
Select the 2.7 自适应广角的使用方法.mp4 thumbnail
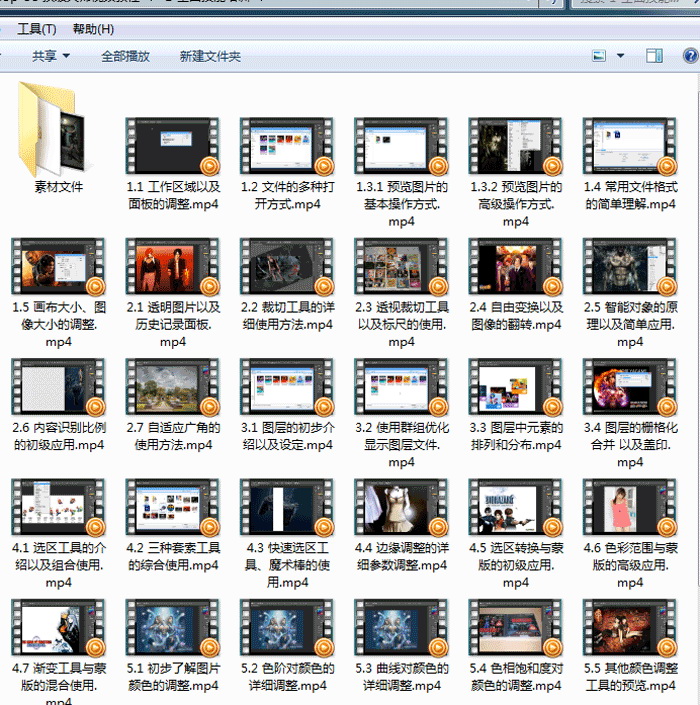pos(172,387)
